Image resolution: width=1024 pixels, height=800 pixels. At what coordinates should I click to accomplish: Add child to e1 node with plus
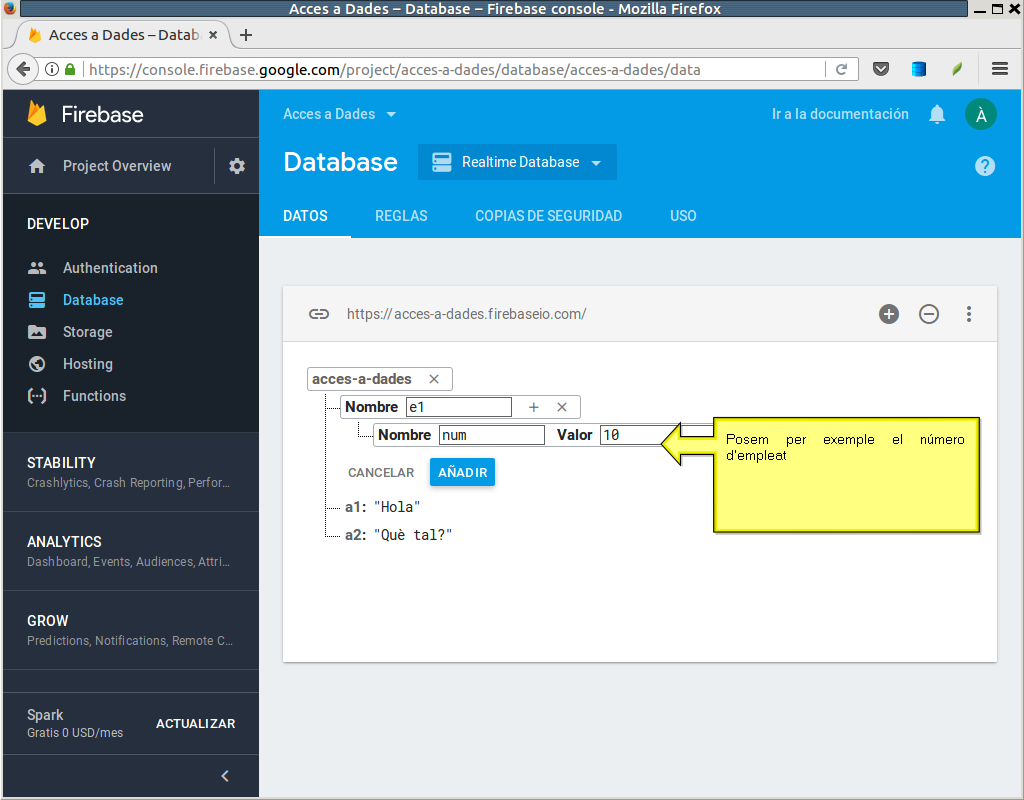tap(533, 407)
